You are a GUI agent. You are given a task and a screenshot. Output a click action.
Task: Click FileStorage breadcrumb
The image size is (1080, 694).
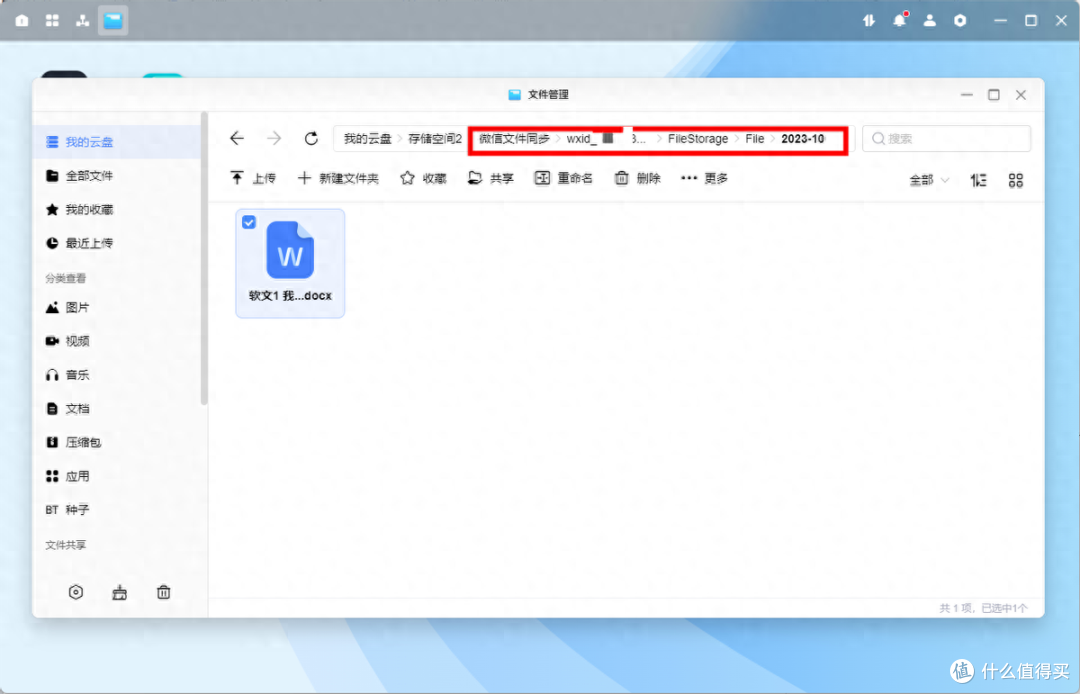[698, 138]
